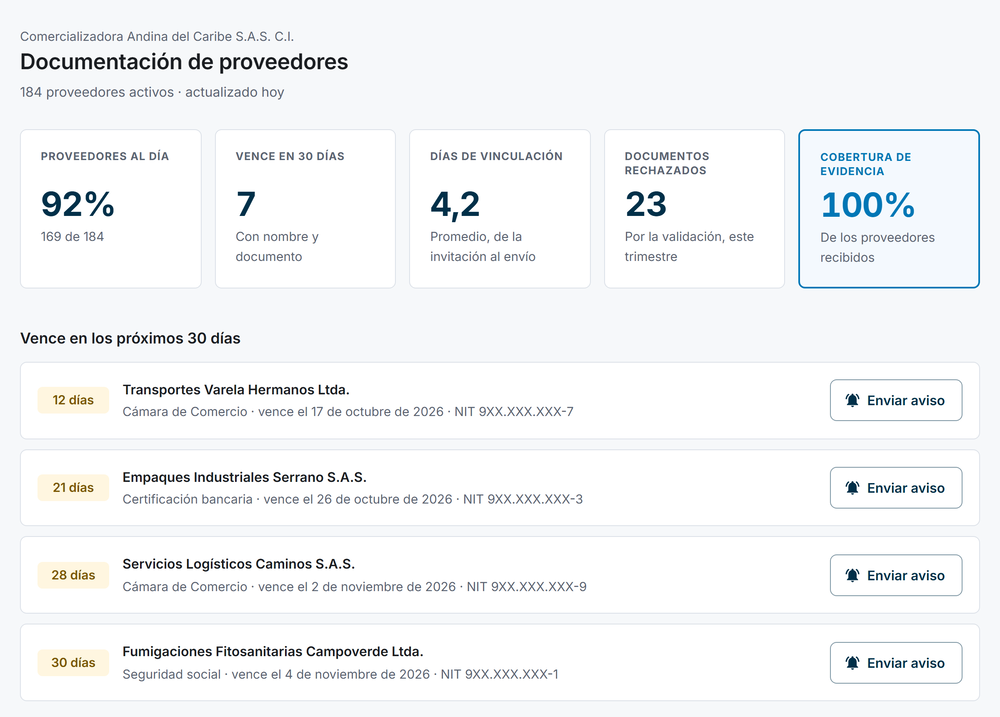Click the Documentación de proveedores heading
The width and height of the screenshot is (1000, 717).
click(184, 62)
